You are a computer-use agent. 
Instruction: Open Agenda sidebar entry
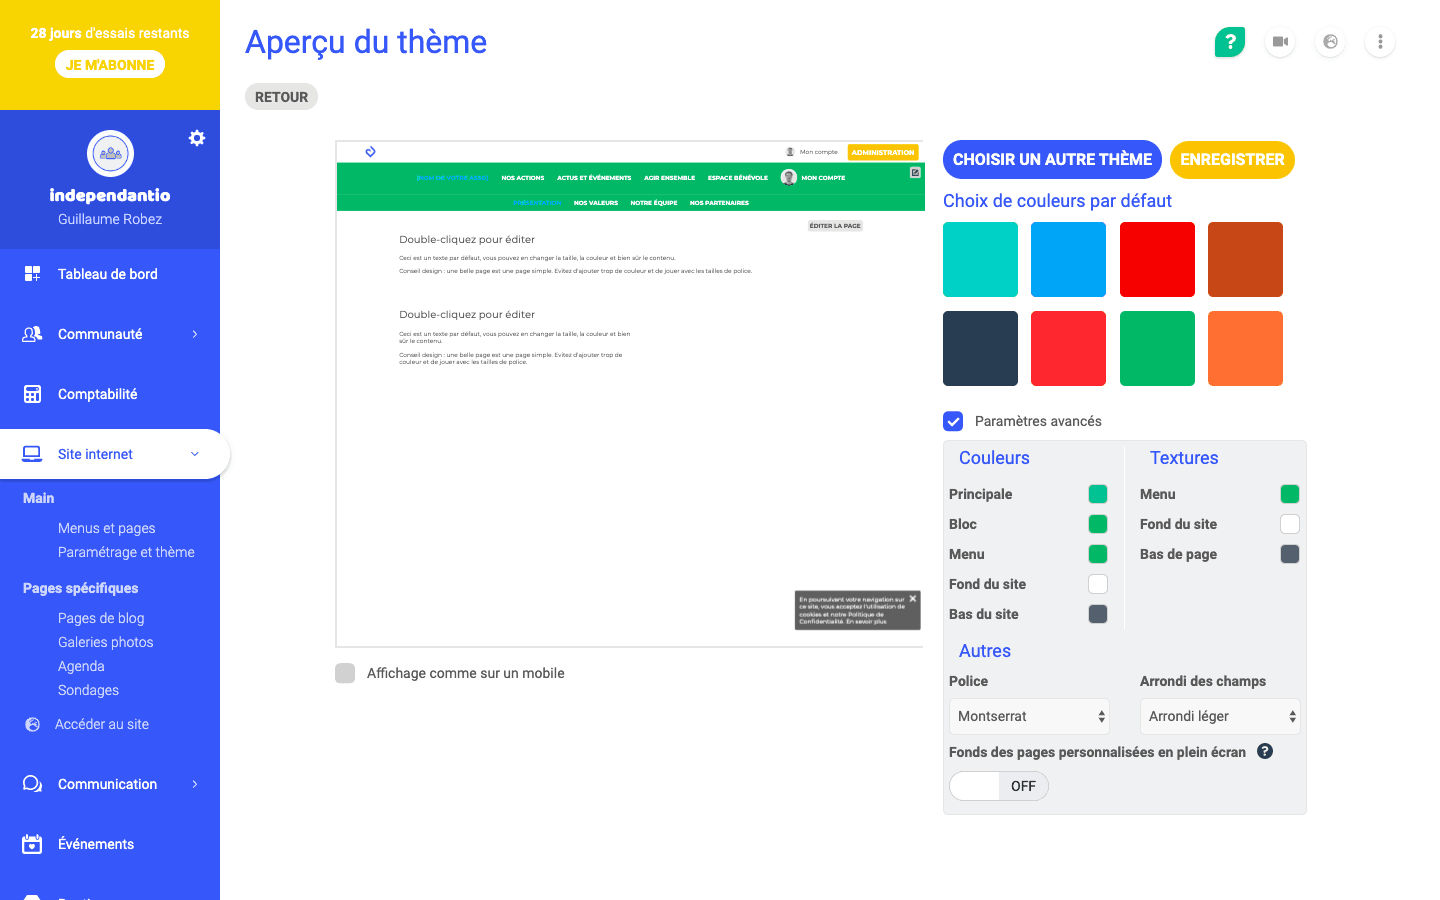[81, 666]
